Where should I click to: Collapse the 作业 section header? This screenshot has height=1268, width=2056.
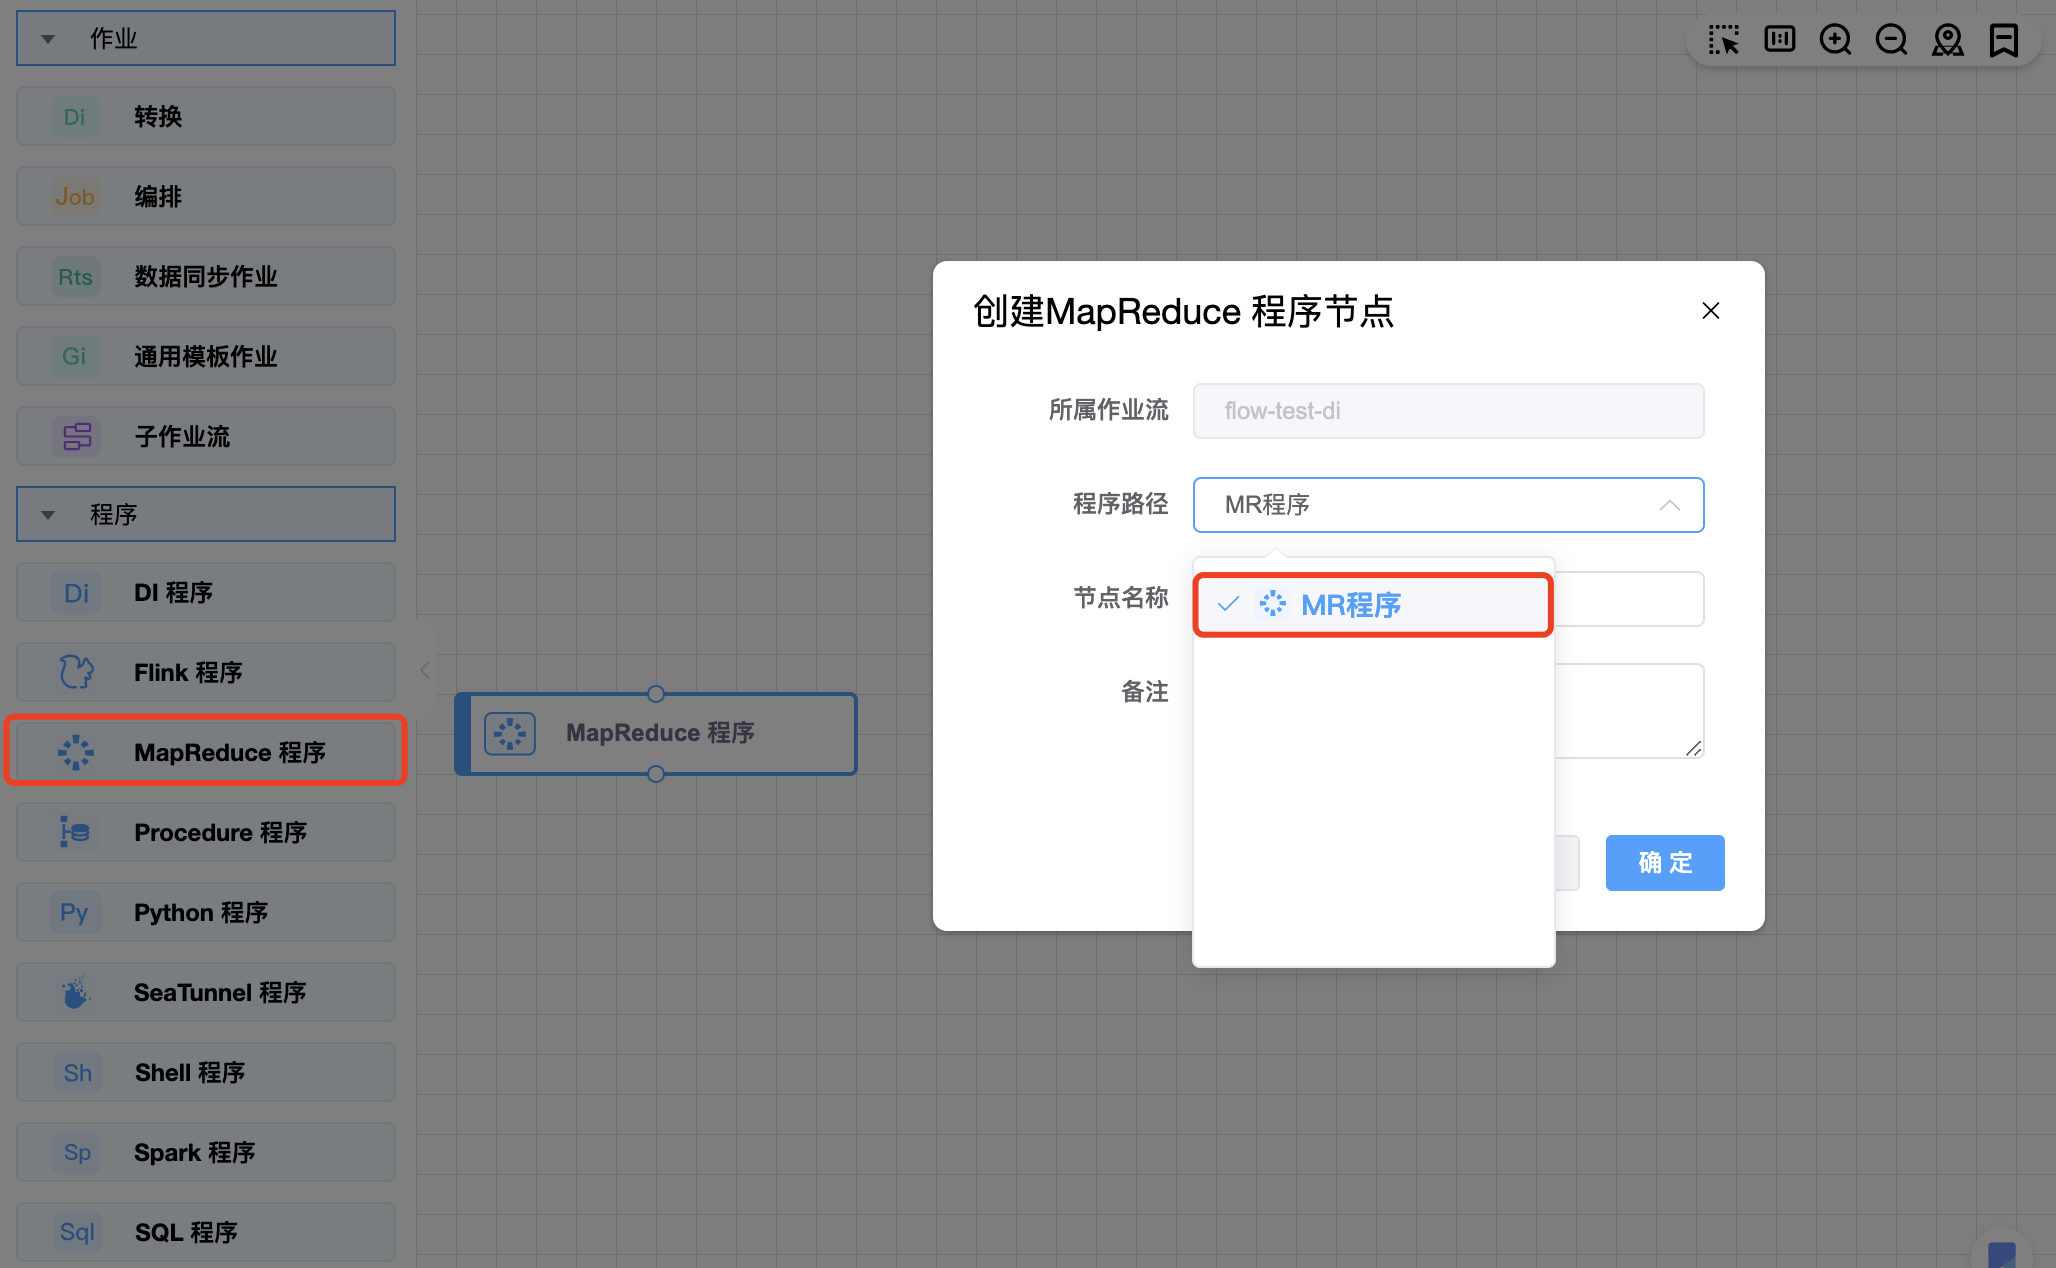[x=48, y=39]
